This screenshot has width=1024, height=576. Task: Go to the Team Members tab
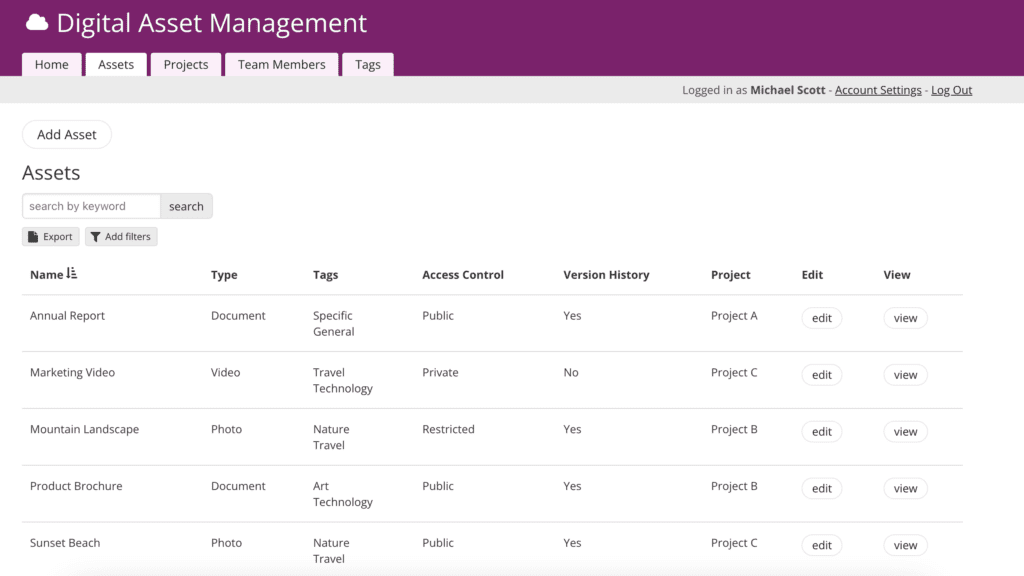[281, 64]
